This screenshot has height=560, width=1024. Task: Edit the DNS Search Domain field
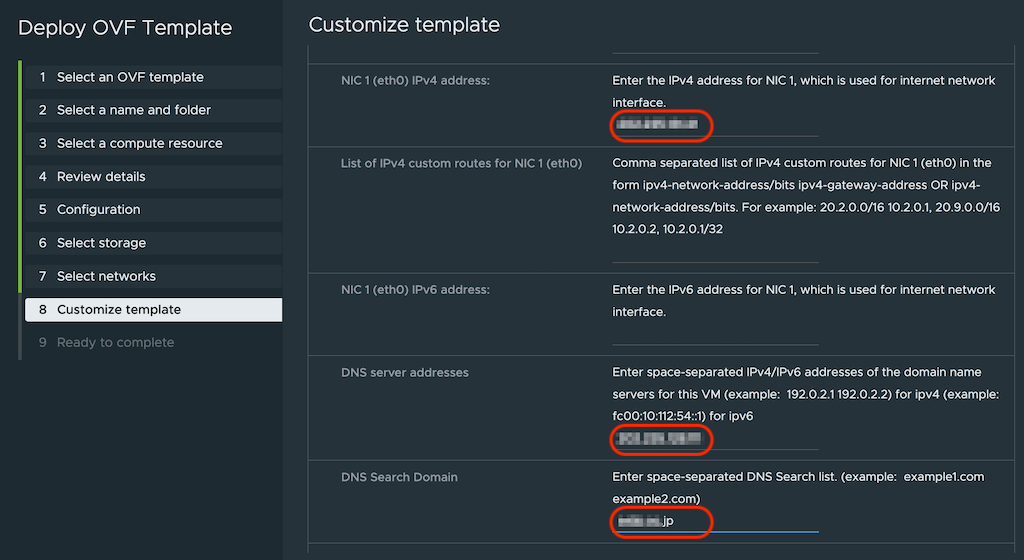pos(714,521)
